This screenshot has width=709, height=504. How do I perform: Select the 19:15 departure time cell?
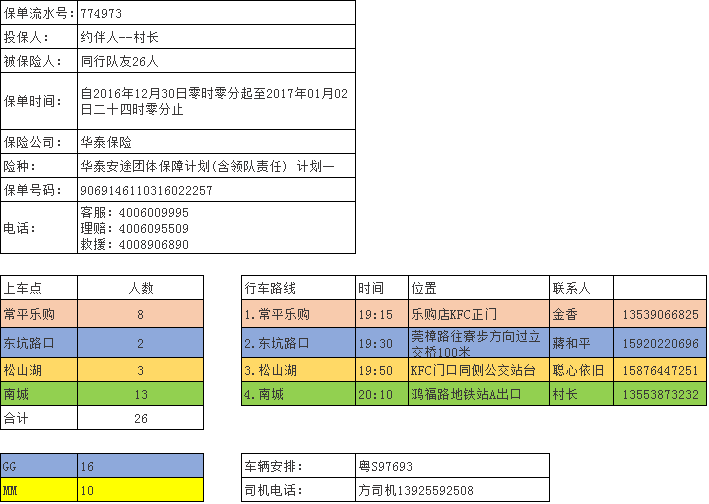pos(382,314)
